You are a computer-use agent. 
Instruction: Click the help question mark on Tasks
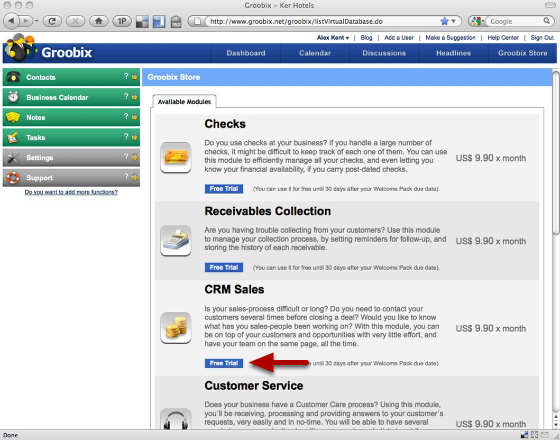[126, 136]
